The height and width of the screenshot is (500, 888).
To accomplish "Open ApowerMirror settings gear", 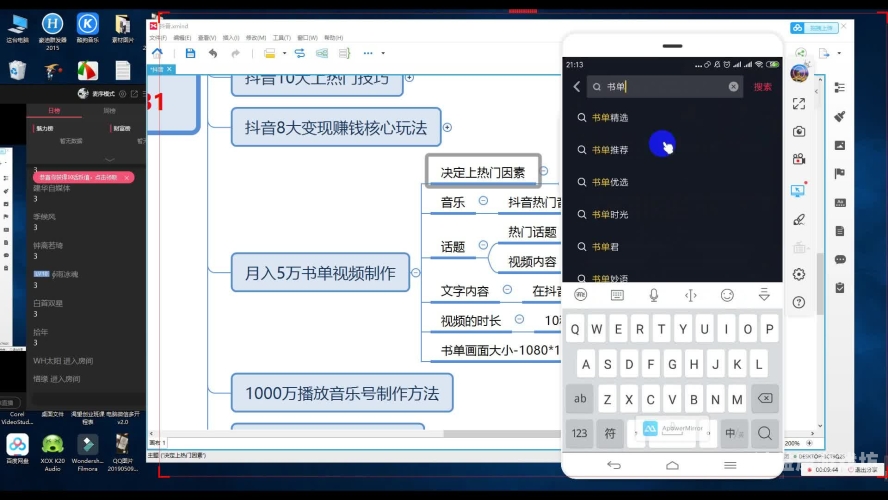I will click(x=799, y=274).
